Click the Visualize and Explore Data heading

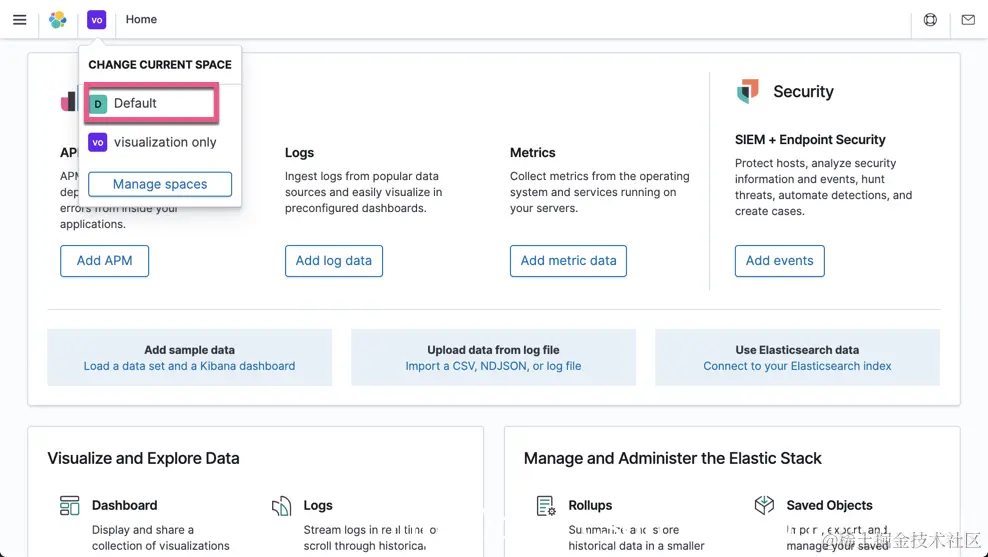click(144, 458)
